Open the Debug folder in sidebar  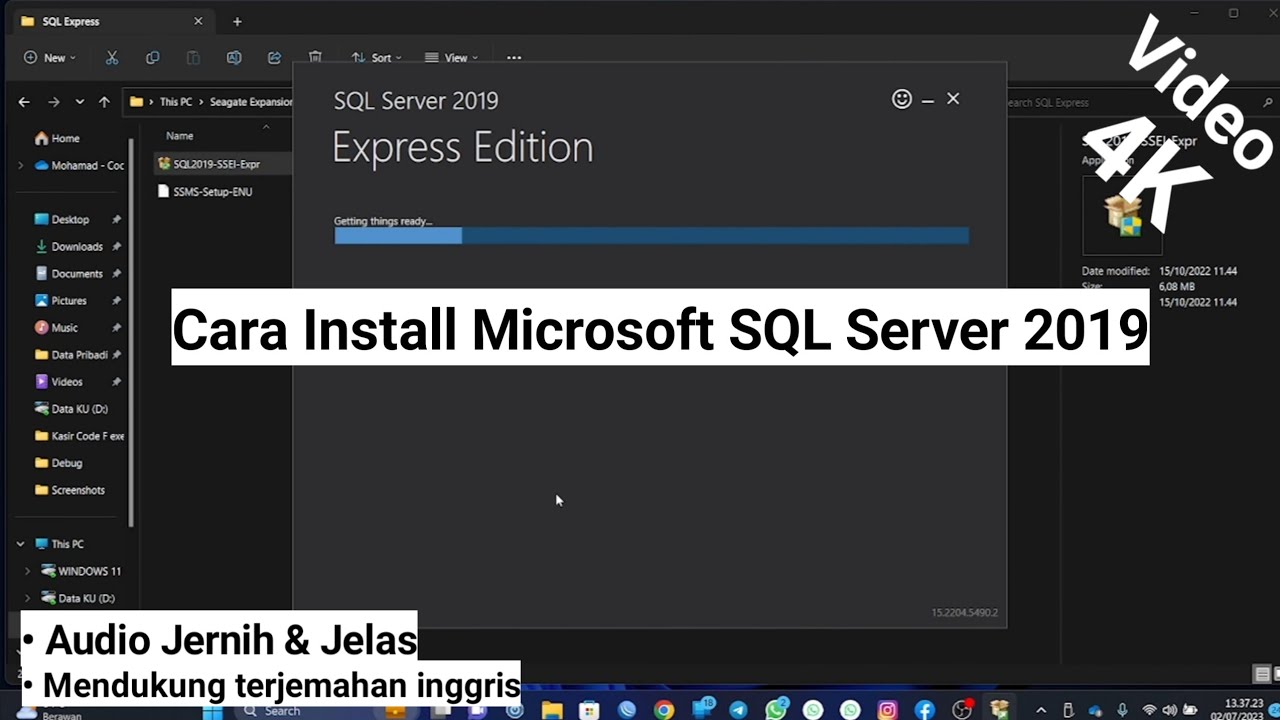pyautogui.click(x=59, y=463)
